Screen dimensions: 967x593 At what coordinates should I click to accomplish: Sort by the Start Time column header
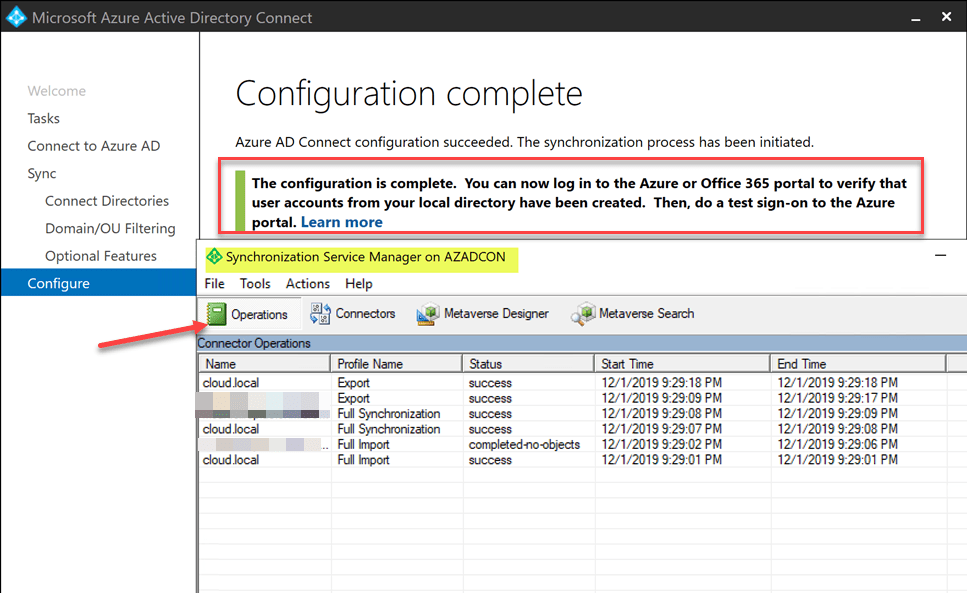coord(683,364)
